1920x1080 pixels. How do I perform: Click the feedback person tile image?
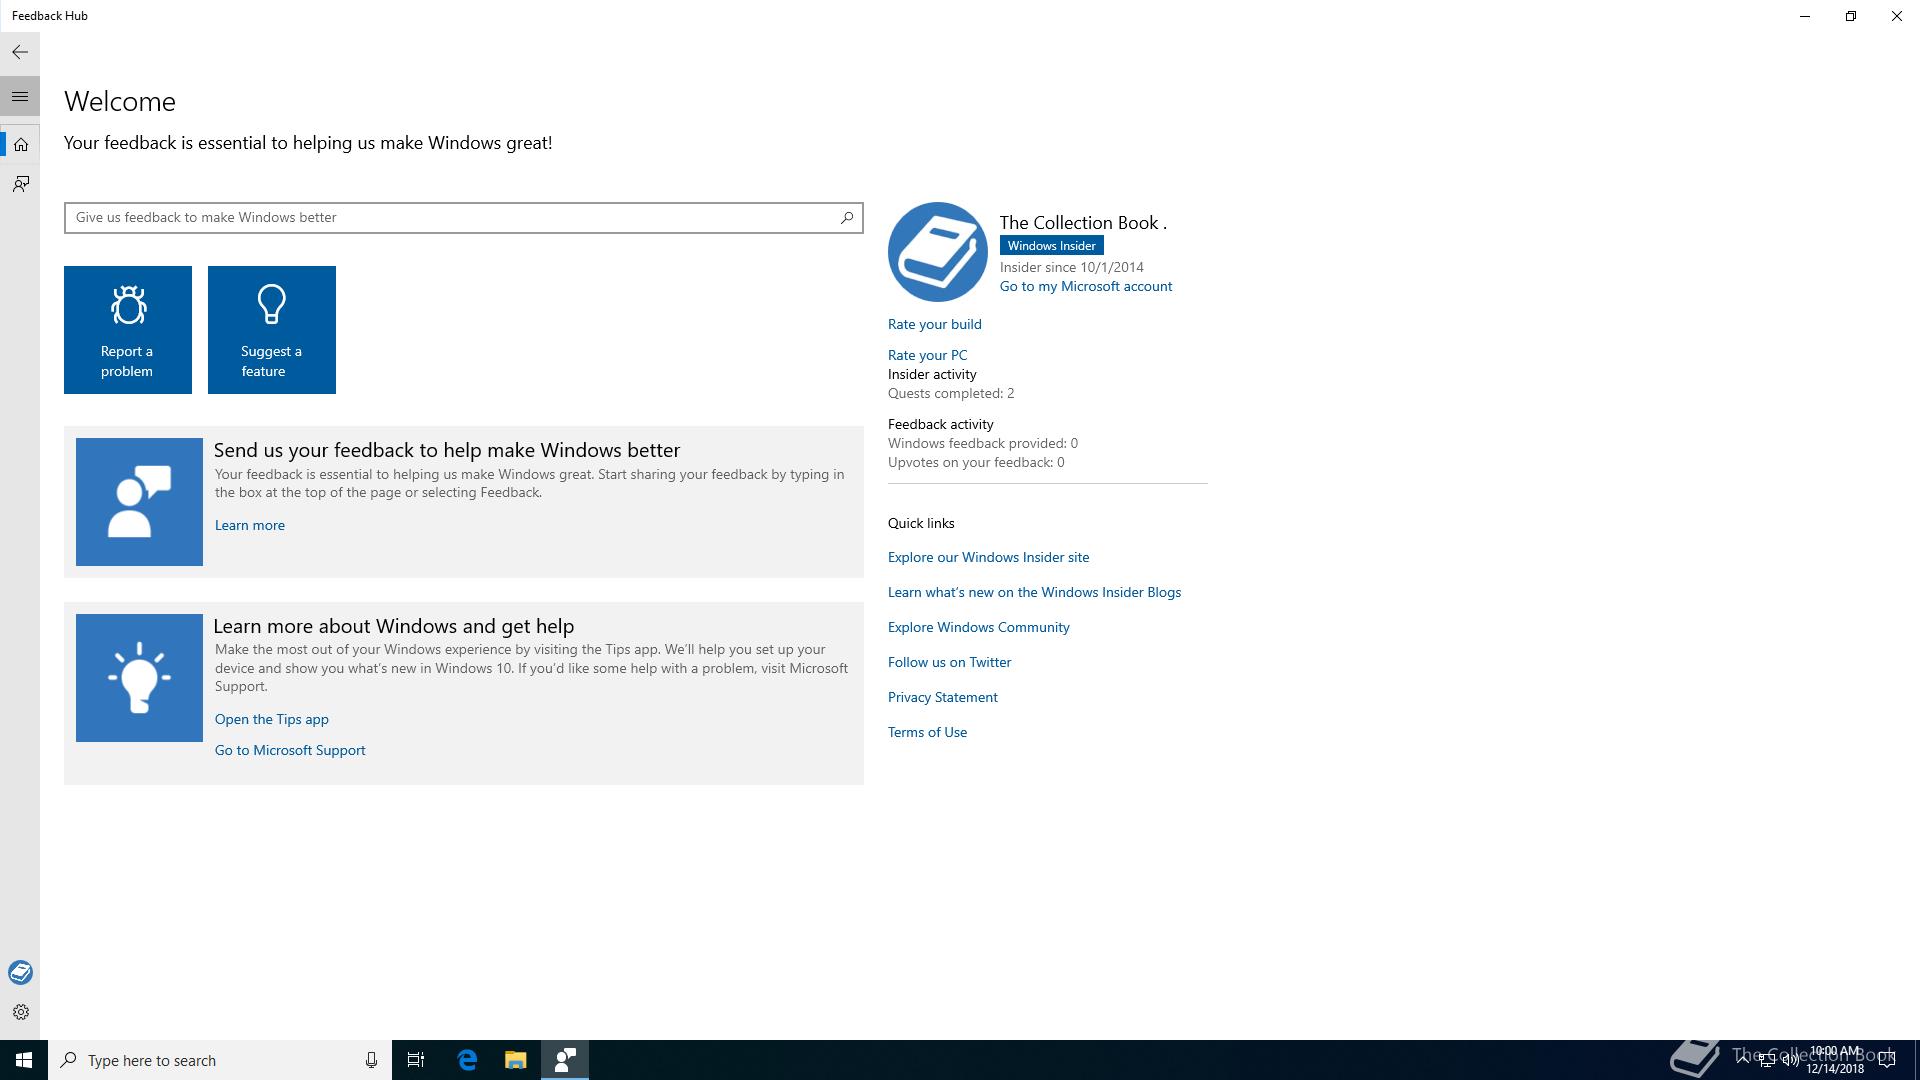(x=139, y=502)
